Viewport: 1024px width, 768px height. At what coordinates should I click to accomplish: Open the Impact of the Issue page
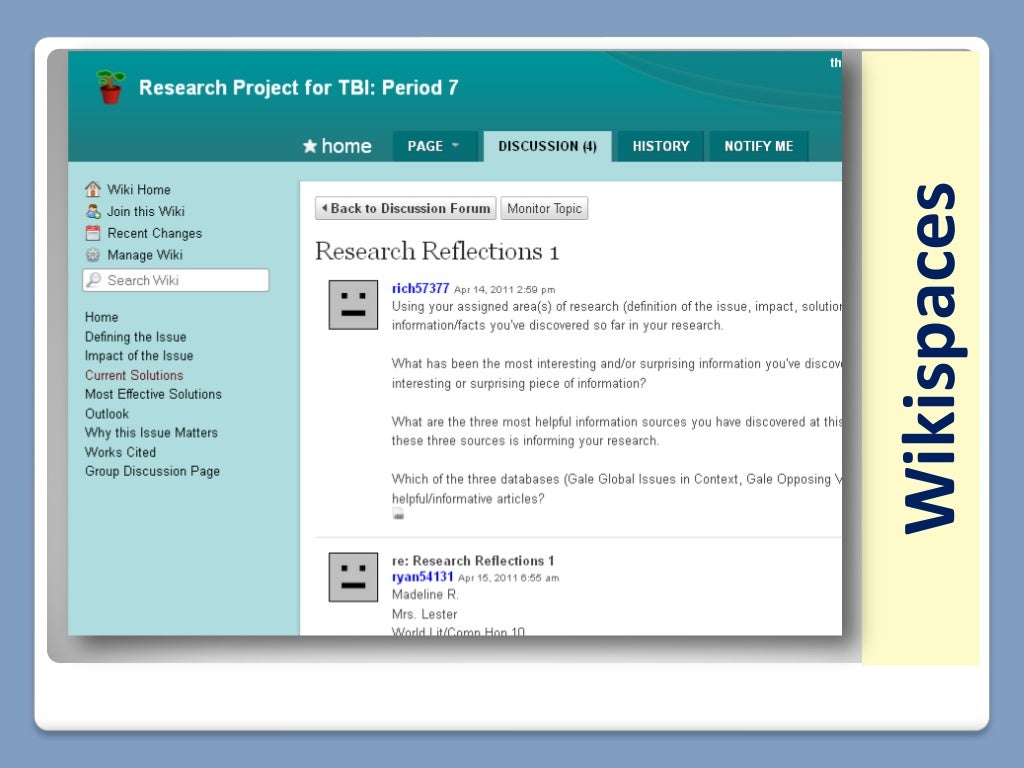(138, 355)
